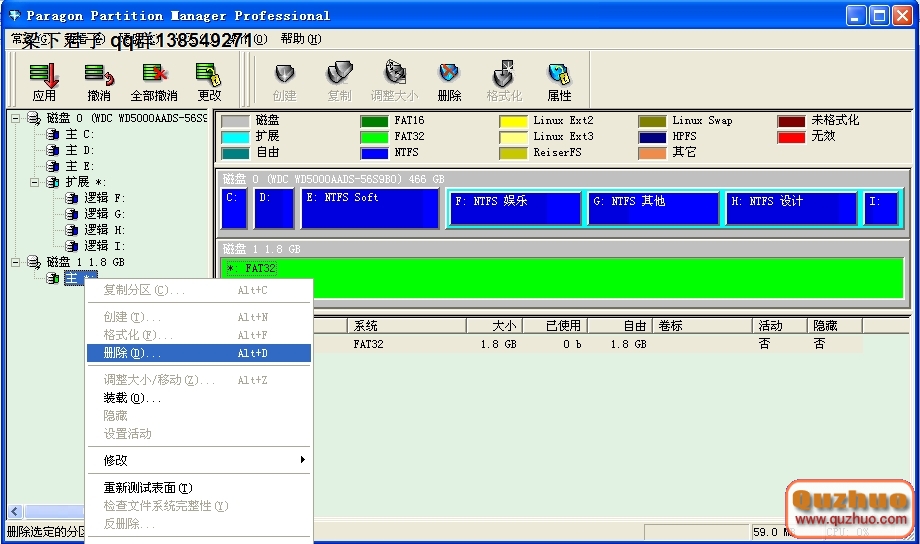Collapse the 磁盘 1 1.8 GB node
Image resolution: width=920 pixels, height=544 pixels.
(16, 262)
